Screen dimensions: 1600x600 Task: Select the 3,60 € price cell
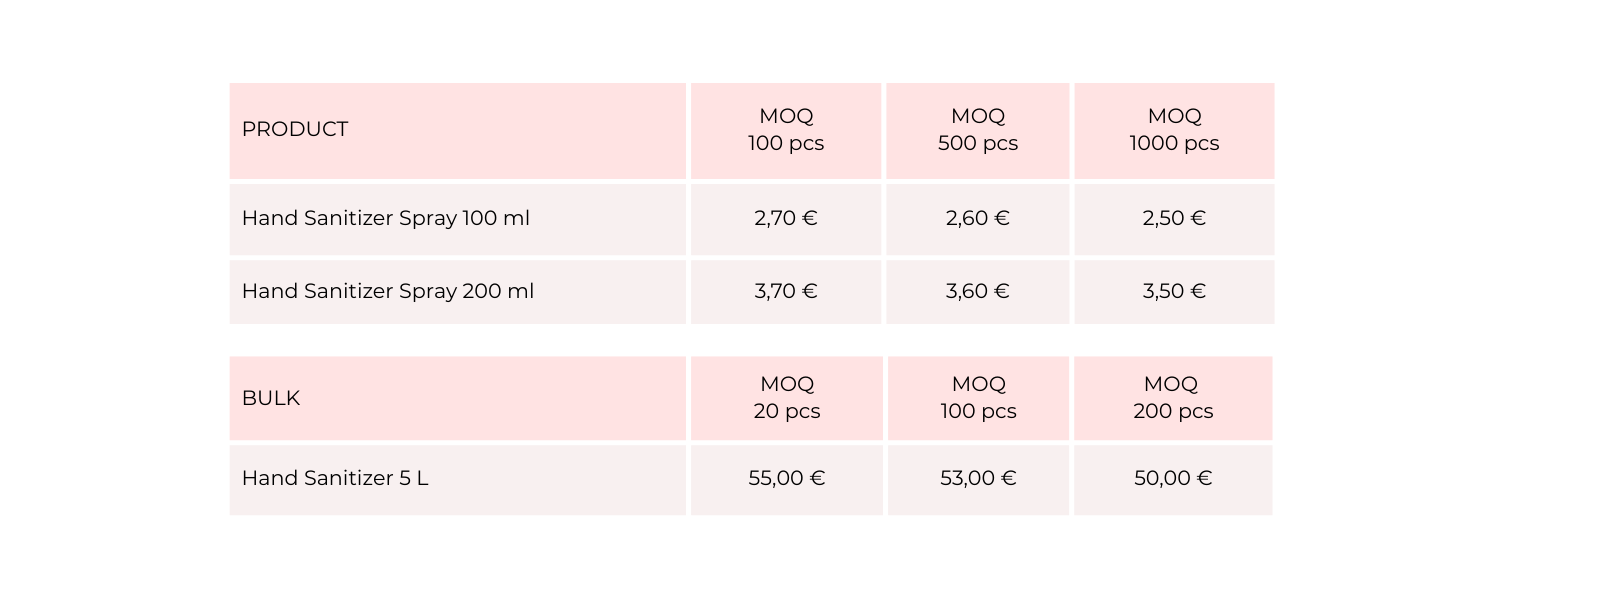[x=977, y=291]
